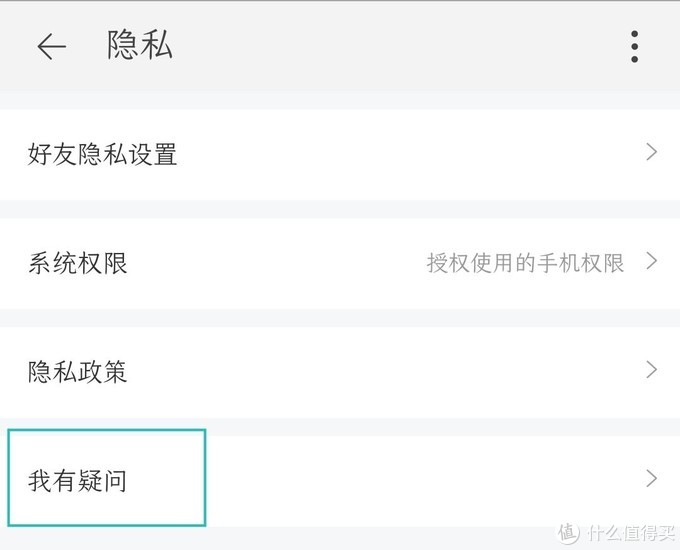Screen dimensions: 680x550
Task: Click the 隐私 page title
Action: click(x=140, y=46)
